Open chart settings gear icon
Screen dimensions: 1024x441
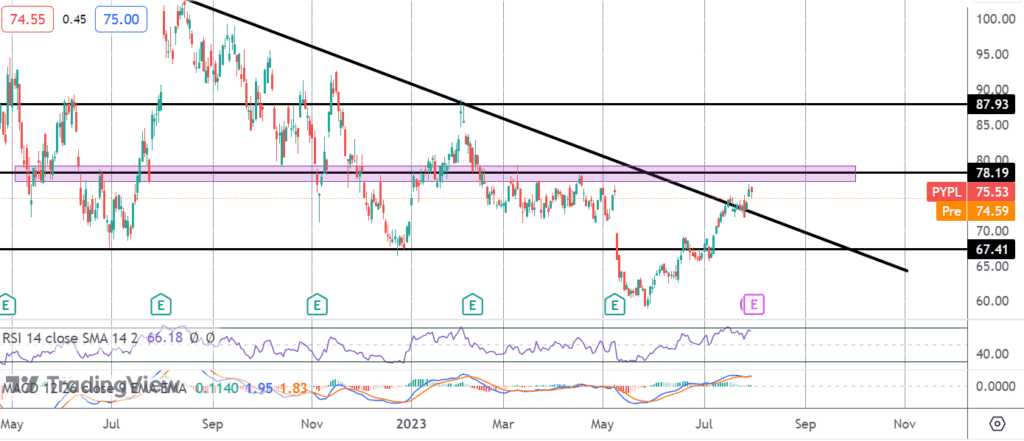coord(996,422)
